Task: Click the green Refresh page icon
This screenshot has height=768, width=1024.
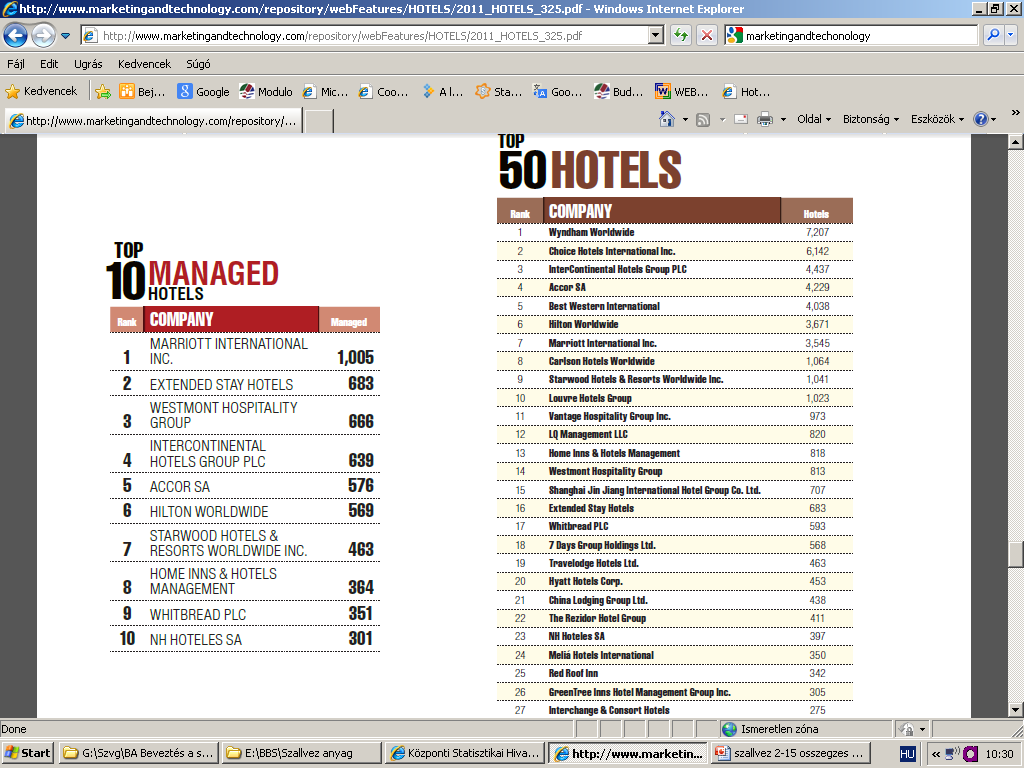Action: 681,35
